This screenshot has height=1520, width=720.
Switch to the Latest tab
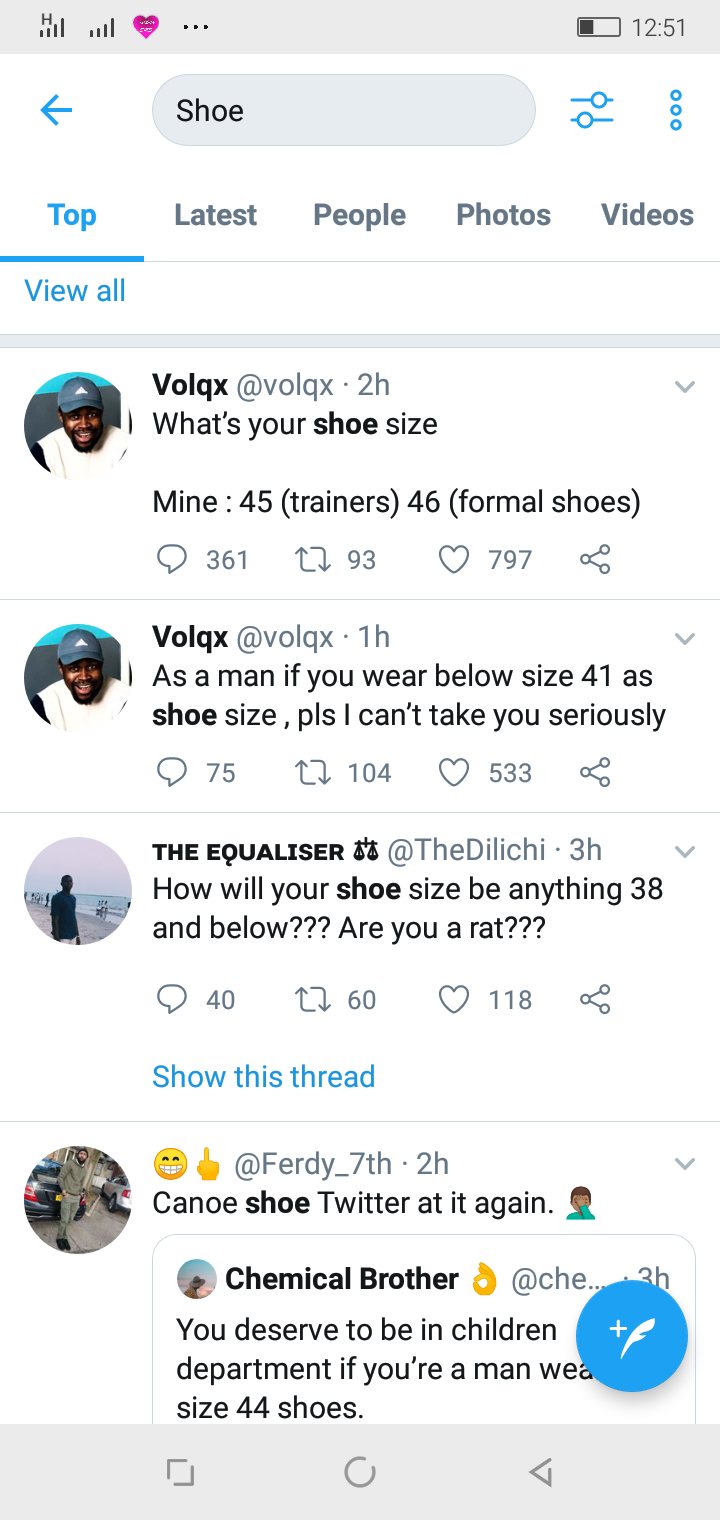click(x=215, y=215)
